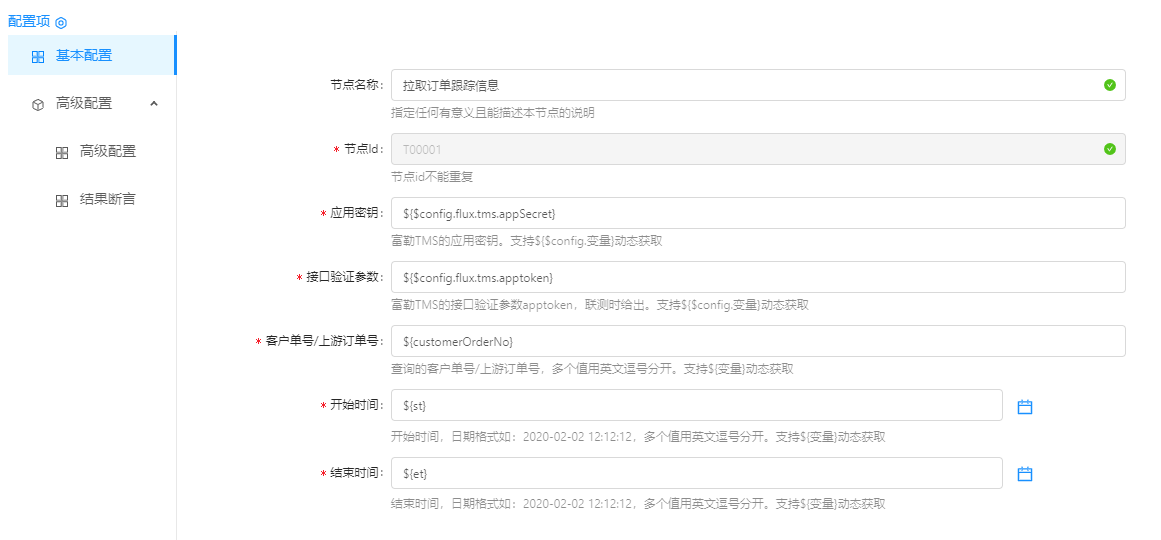Open the nested 高级配置 sub-menu item

(x=107, y=152)
